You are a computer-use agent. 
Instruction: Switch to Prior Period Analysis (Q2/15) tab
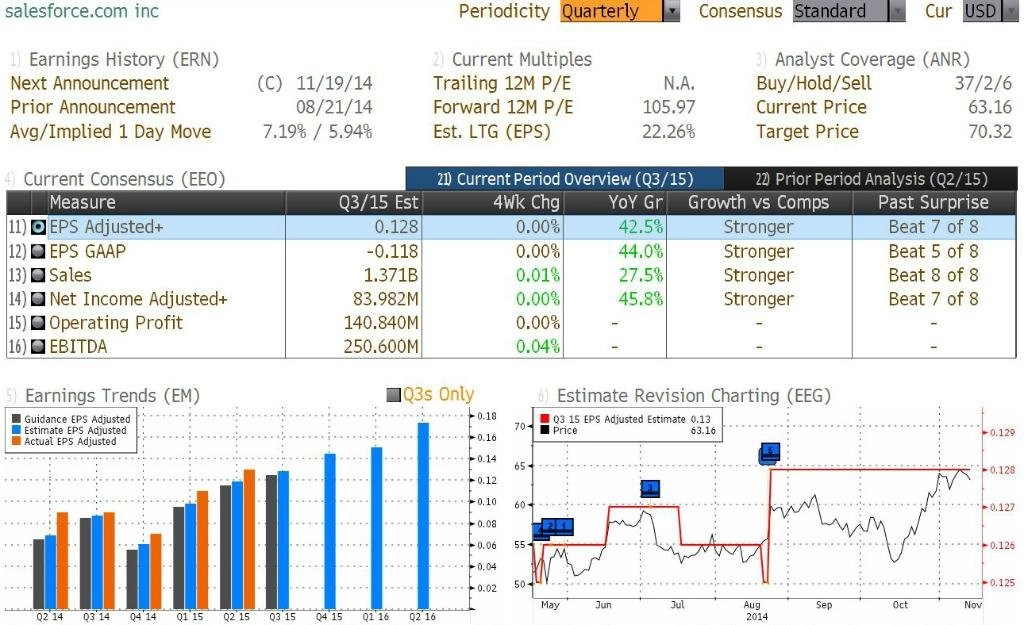[871, 179]
